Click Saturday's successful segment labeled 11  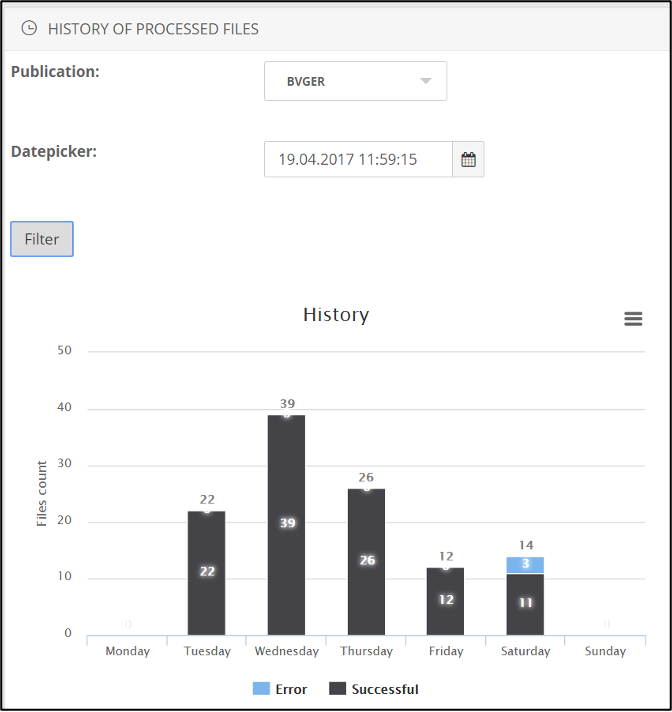click(x=525, y=604)
